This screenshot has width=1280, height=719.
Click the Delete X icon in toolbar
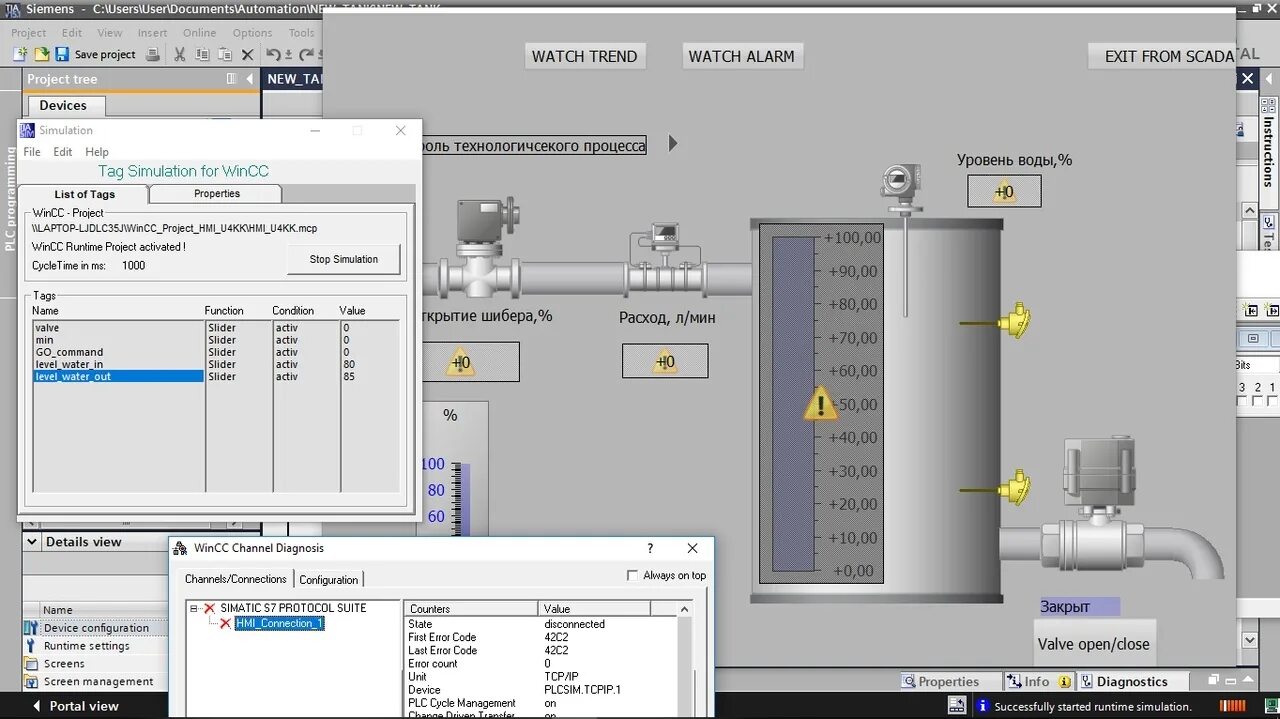click(x=247, y=54)
